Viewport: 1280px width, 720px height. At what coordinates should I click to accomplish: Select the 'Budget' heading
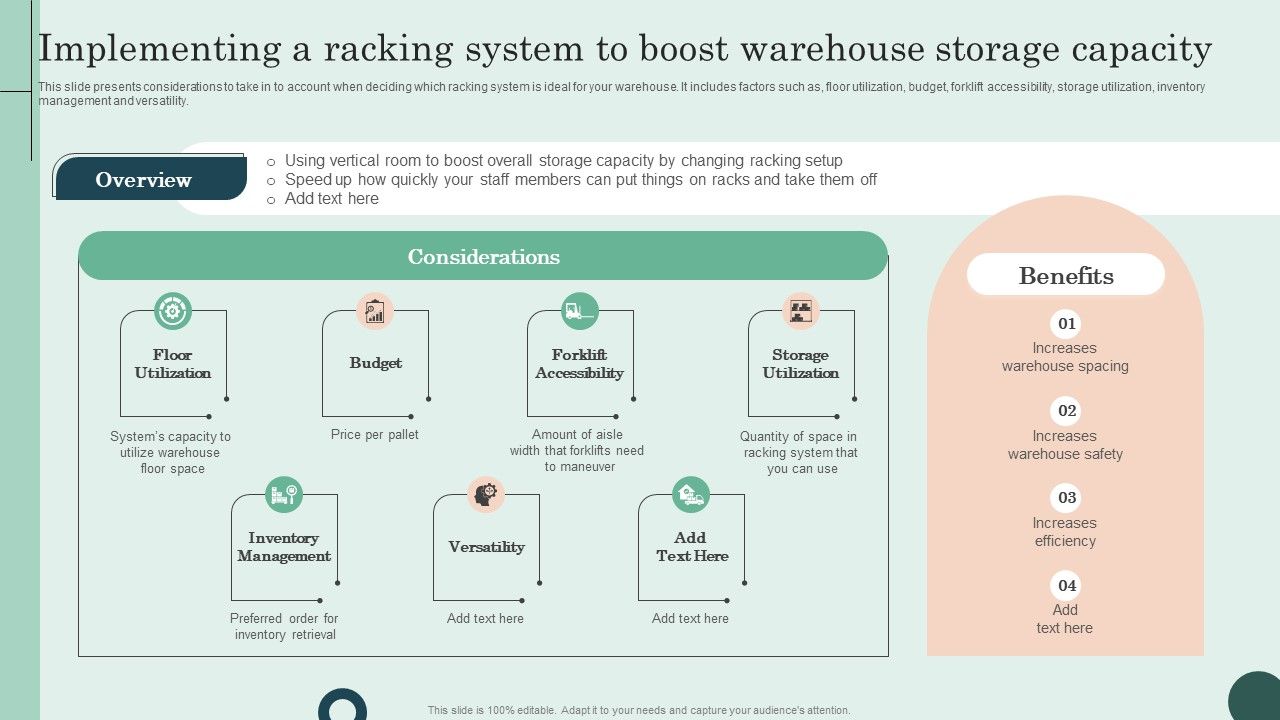(x=376, y=363)
